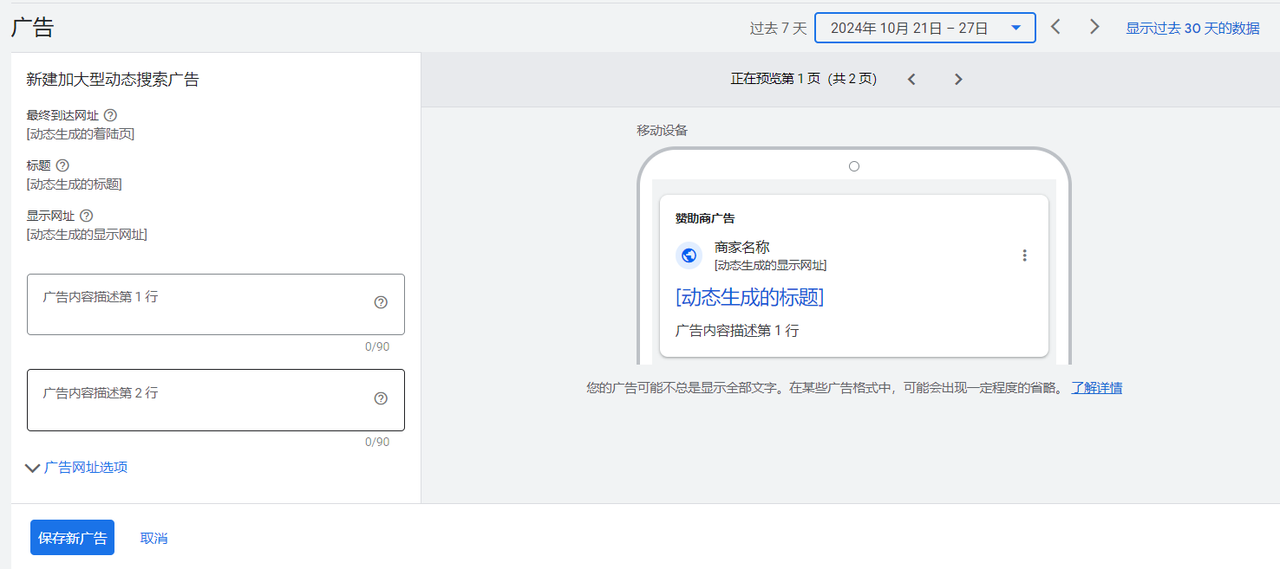Click 赞助商广告 label in preview
1280x569 pixels.
[x=705, y=218]
